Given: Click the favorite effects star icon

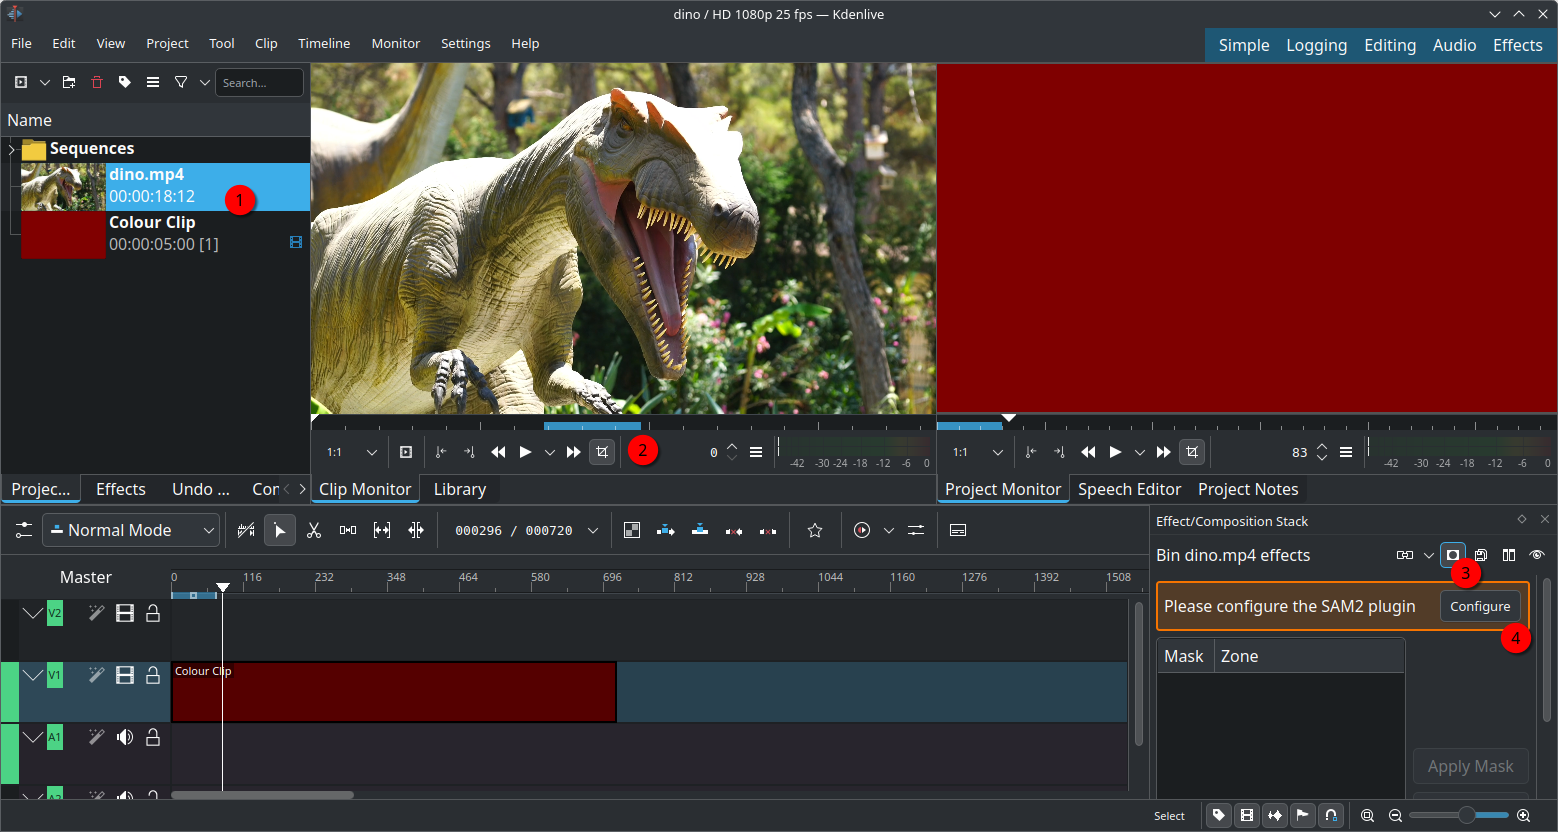Looking at the screenshot, I should pos(815,531).
